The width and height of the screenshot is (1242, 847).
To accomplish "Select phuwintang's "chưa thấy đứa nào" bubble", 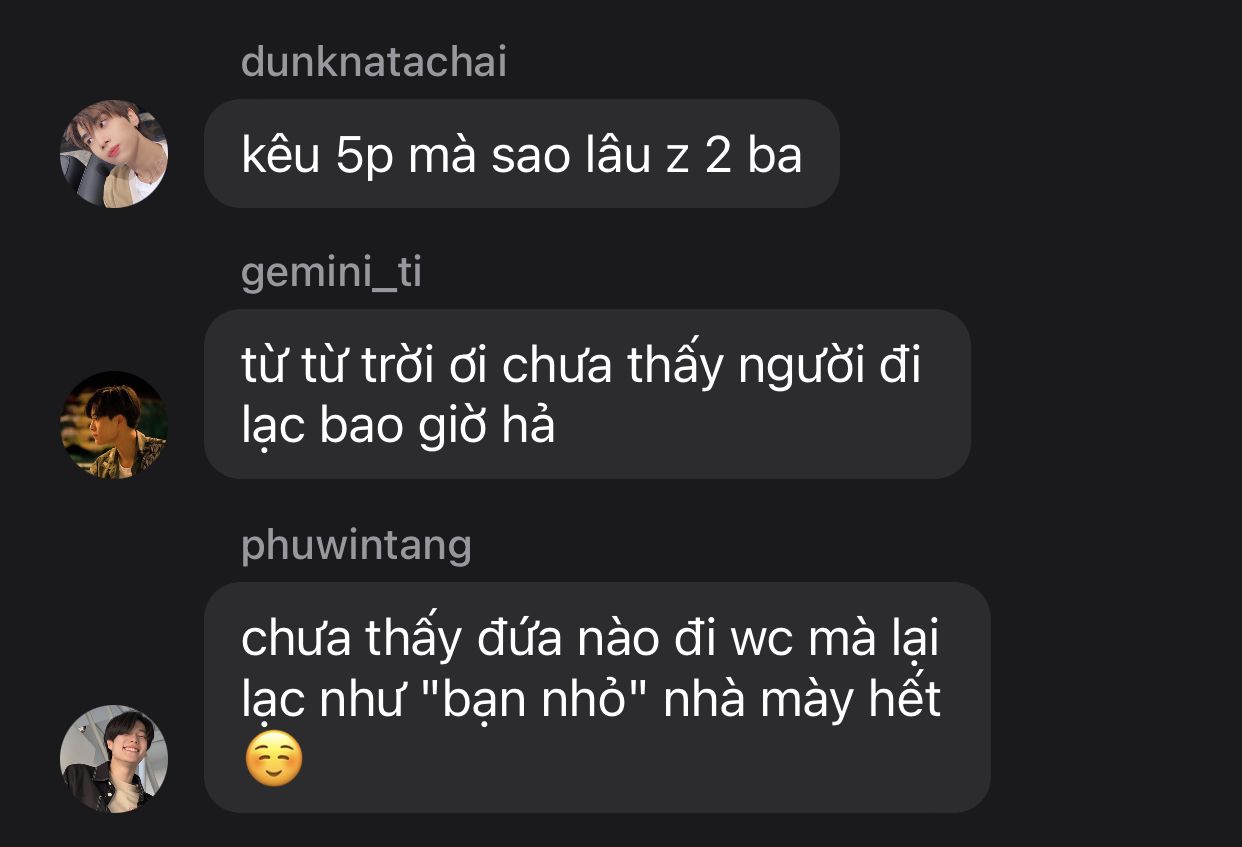I will click(597, 697).
